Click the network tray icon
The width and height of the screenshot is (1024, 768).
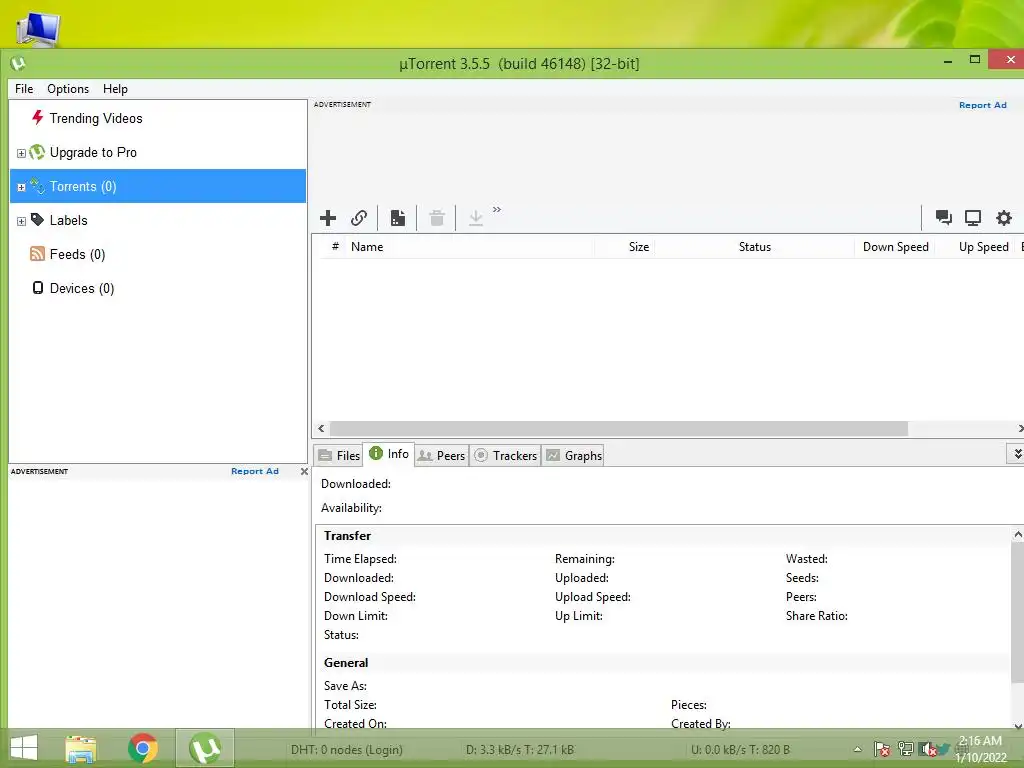pos(905,750)
